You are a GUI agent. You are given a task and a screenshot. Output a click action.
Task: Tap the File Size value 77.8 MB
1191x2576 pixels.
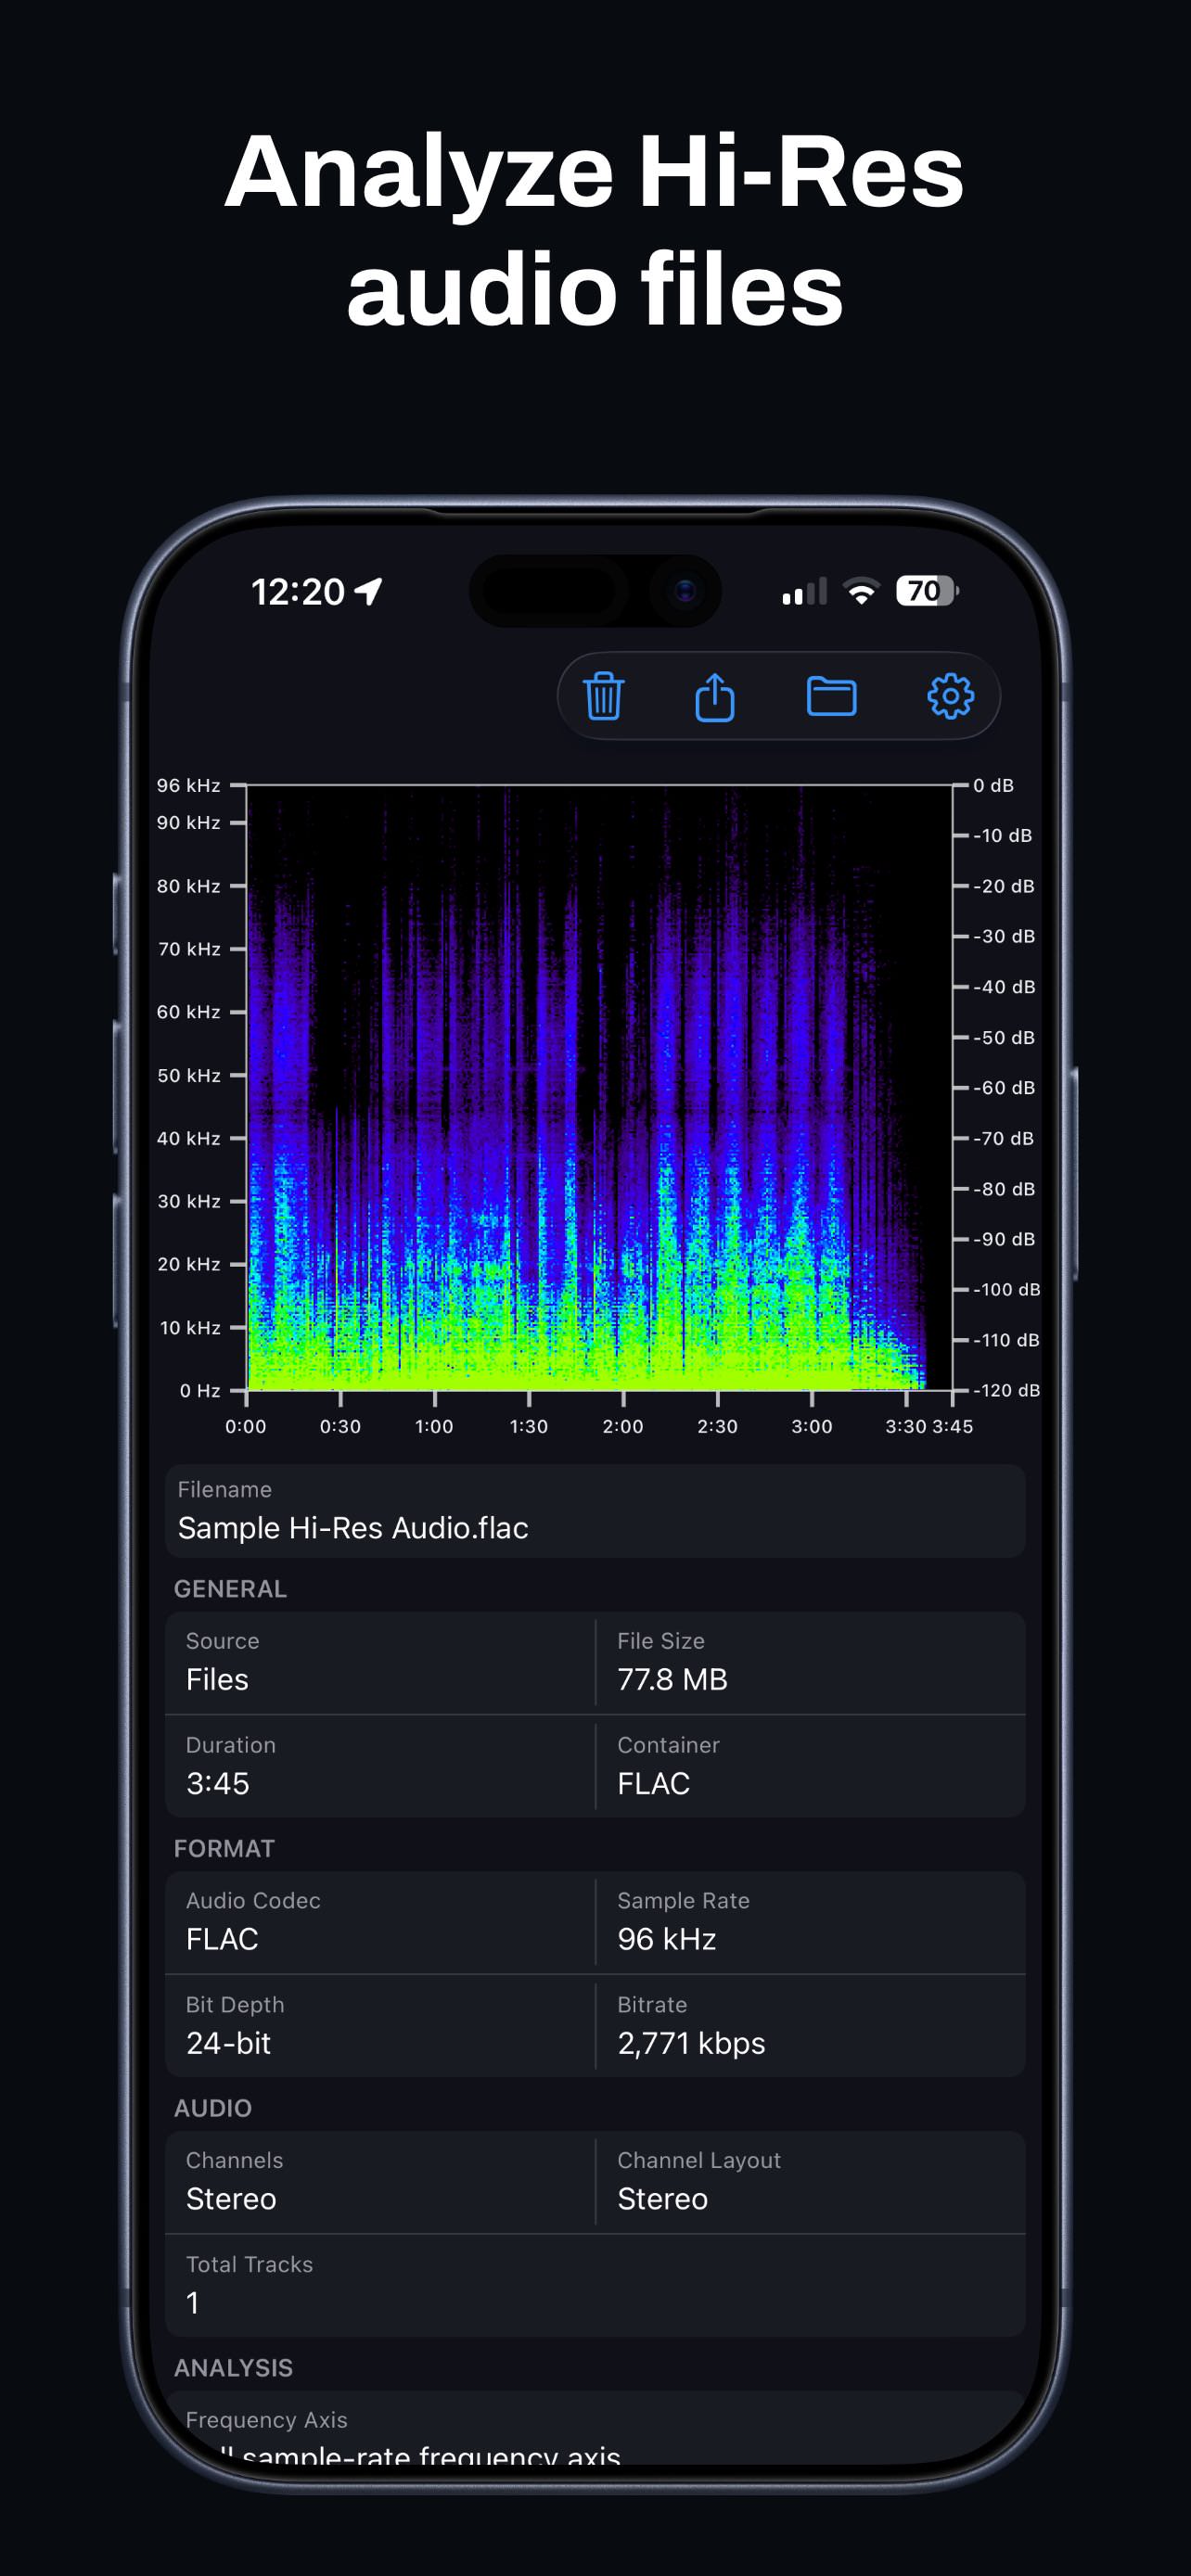672,1679
